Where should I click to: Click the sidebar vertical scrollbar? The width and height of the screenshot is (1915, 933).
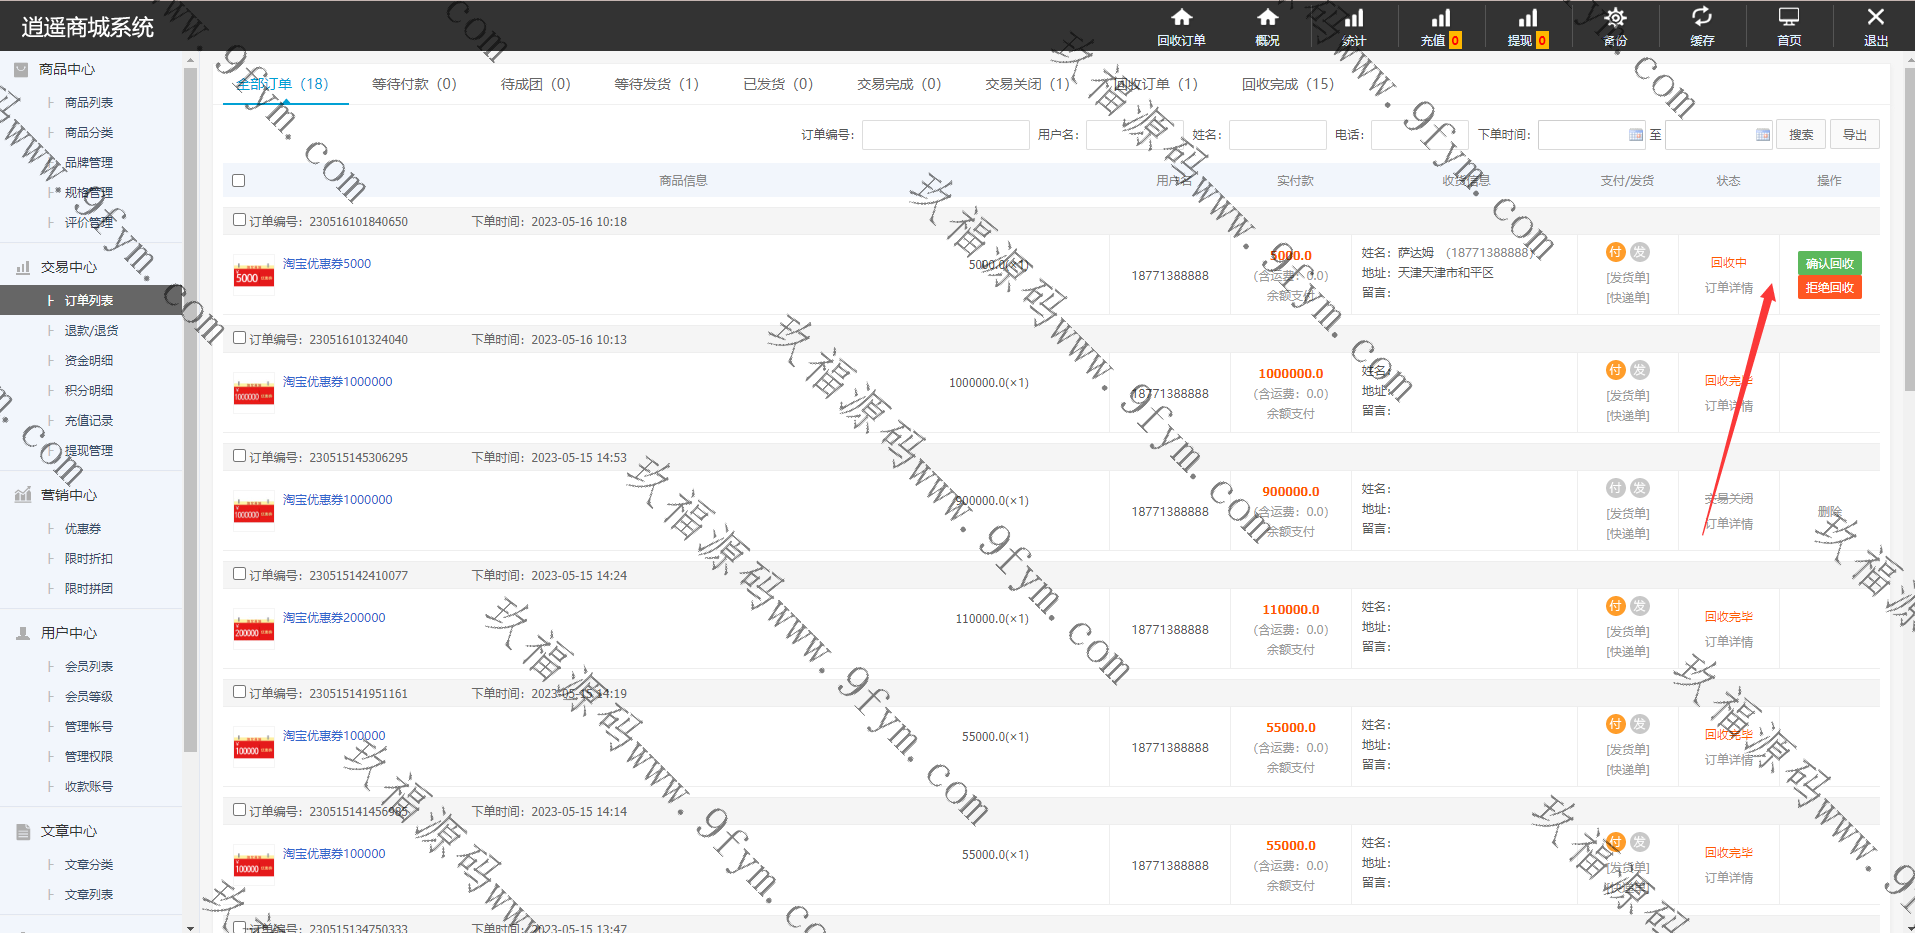click(190, 400)
